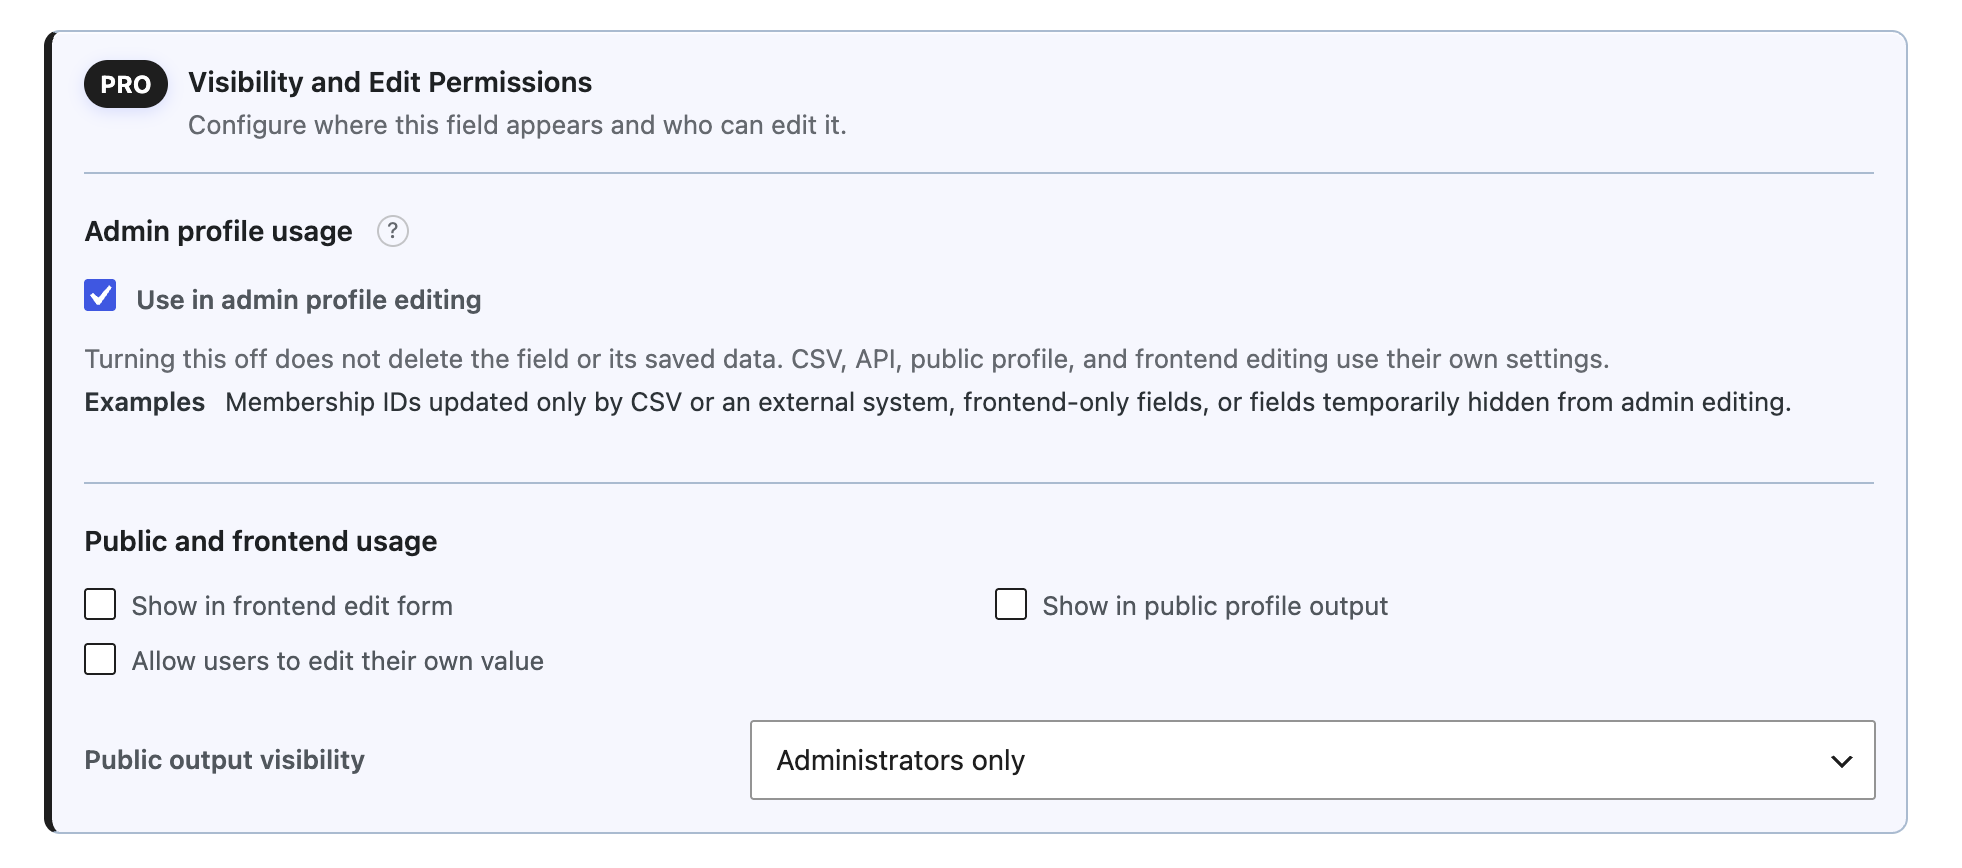Enable the Show in frontend edit form checkbox
1962x868 pixels.
tap(100, 604)
